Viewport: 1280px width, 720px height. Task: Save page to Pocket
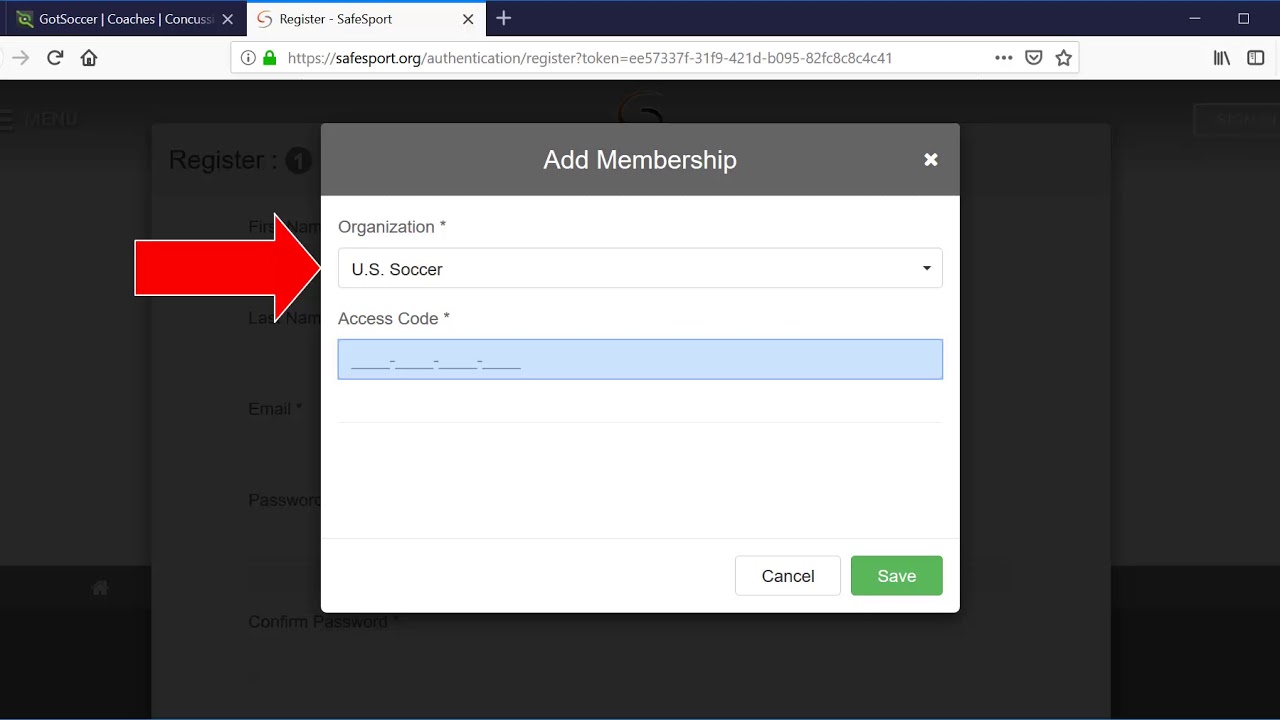tap(1034, 58)
